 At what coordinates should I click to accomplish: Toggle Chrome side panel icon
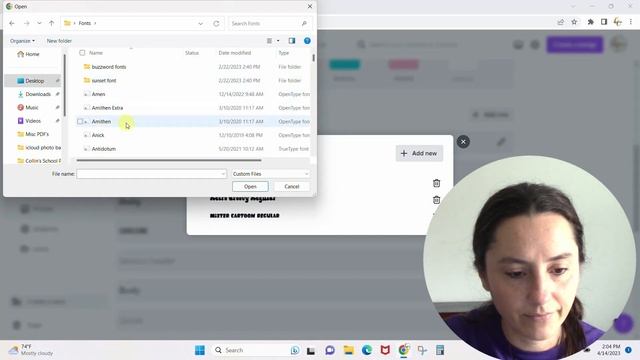point(604,22)
